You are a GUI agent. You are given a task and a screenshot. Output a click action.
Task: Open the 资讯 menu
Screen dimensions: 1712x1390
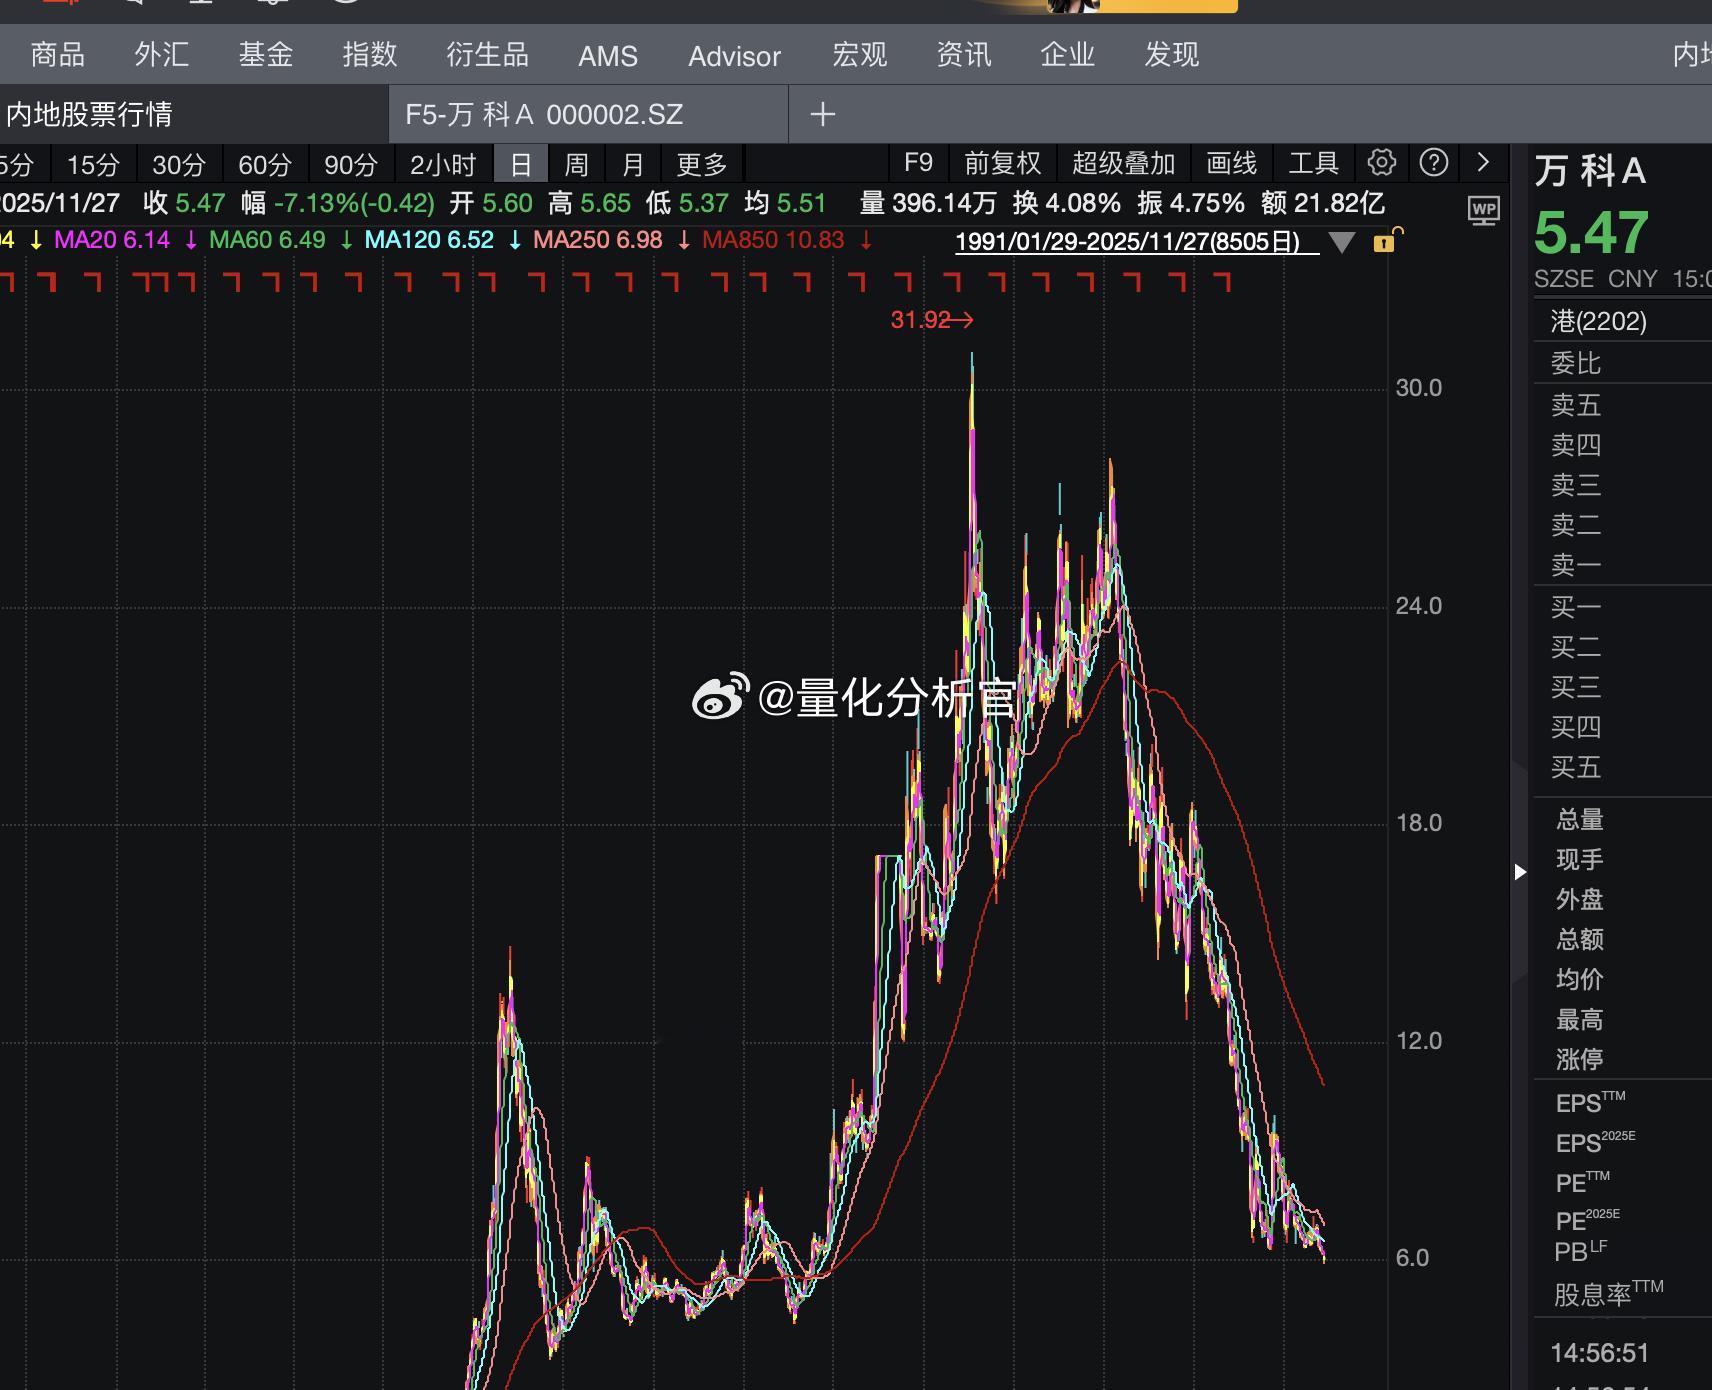point(964,54)
